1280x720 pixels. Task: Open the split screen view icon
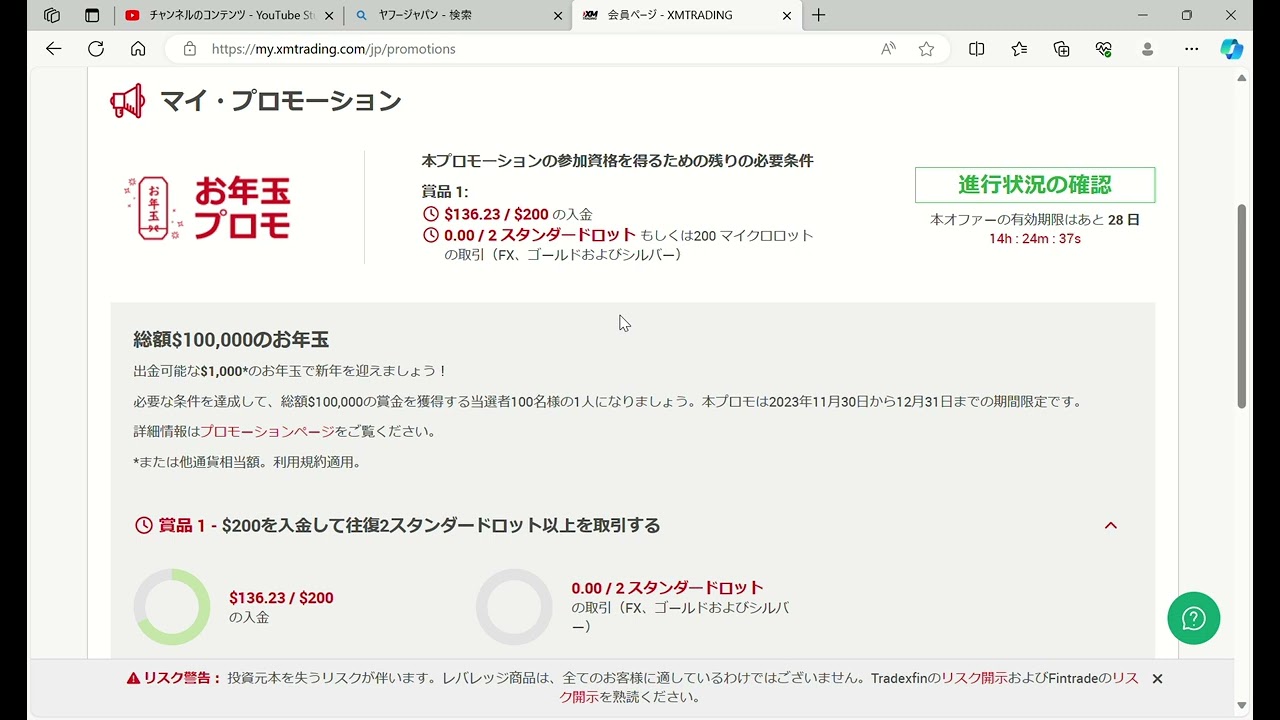click(x=977, y=49)
